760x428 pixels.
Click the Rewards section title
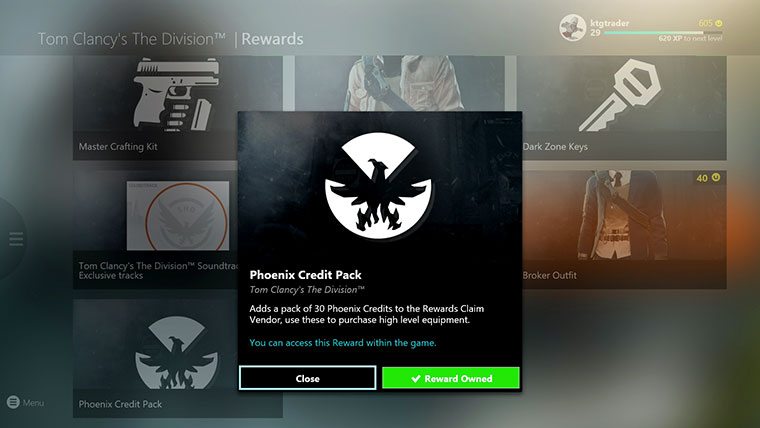pyautogui.click(x=272, y=39)
